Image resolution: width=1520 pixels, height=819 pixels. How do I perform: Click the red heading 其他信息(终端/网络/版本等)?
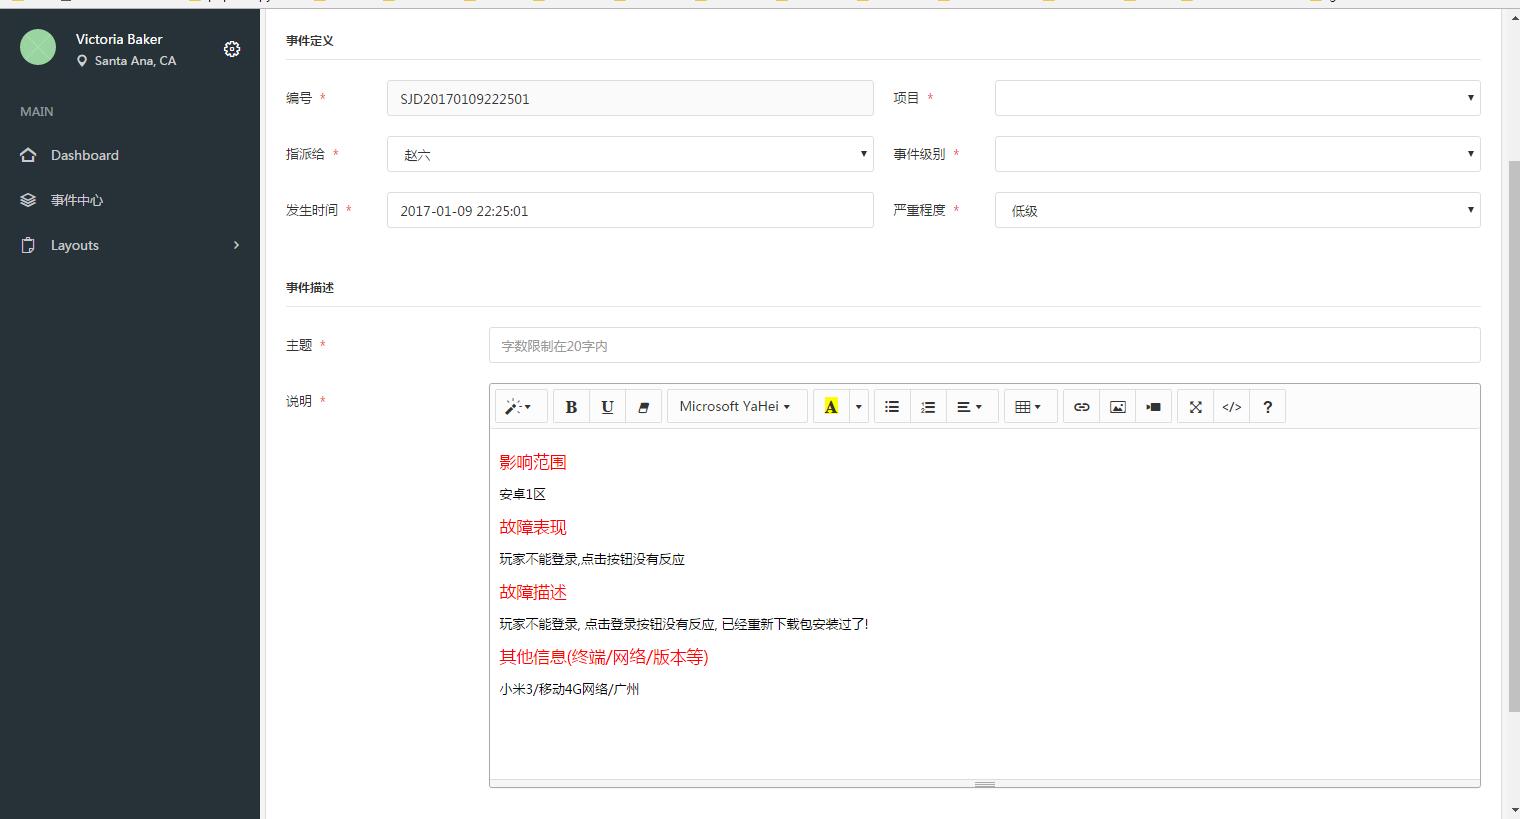[x=604, y=657]
